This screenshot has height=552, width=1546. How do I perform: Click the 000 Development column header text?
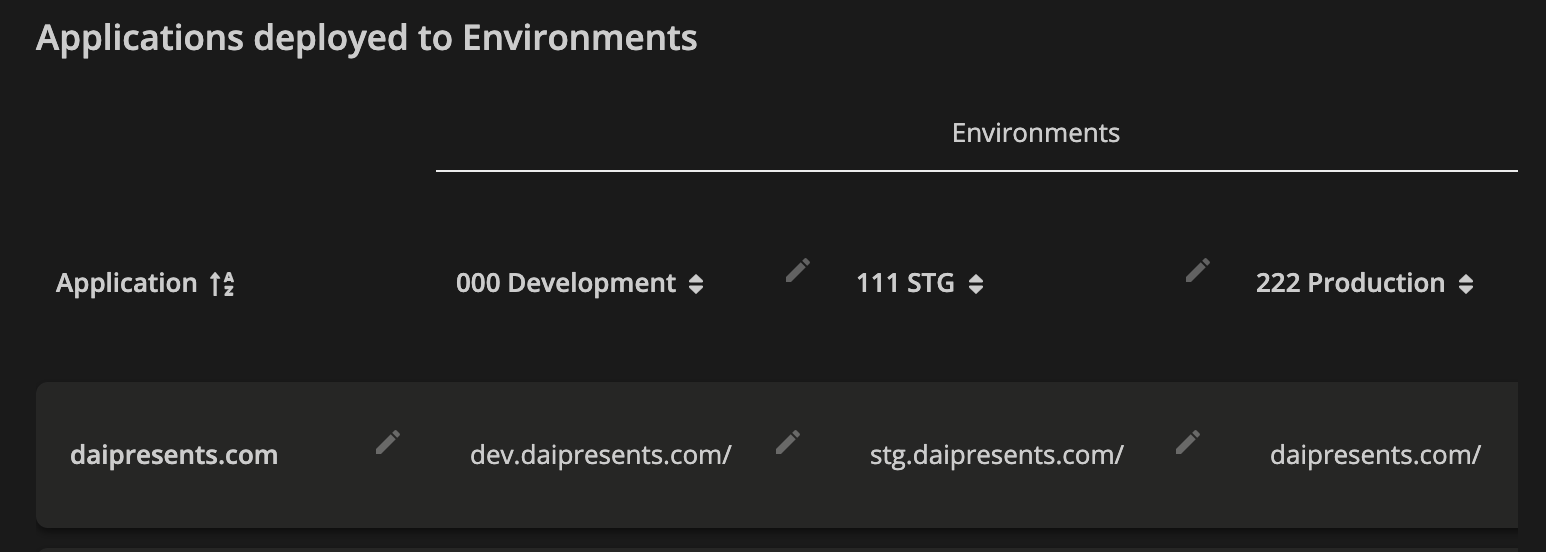click(566, 284)
